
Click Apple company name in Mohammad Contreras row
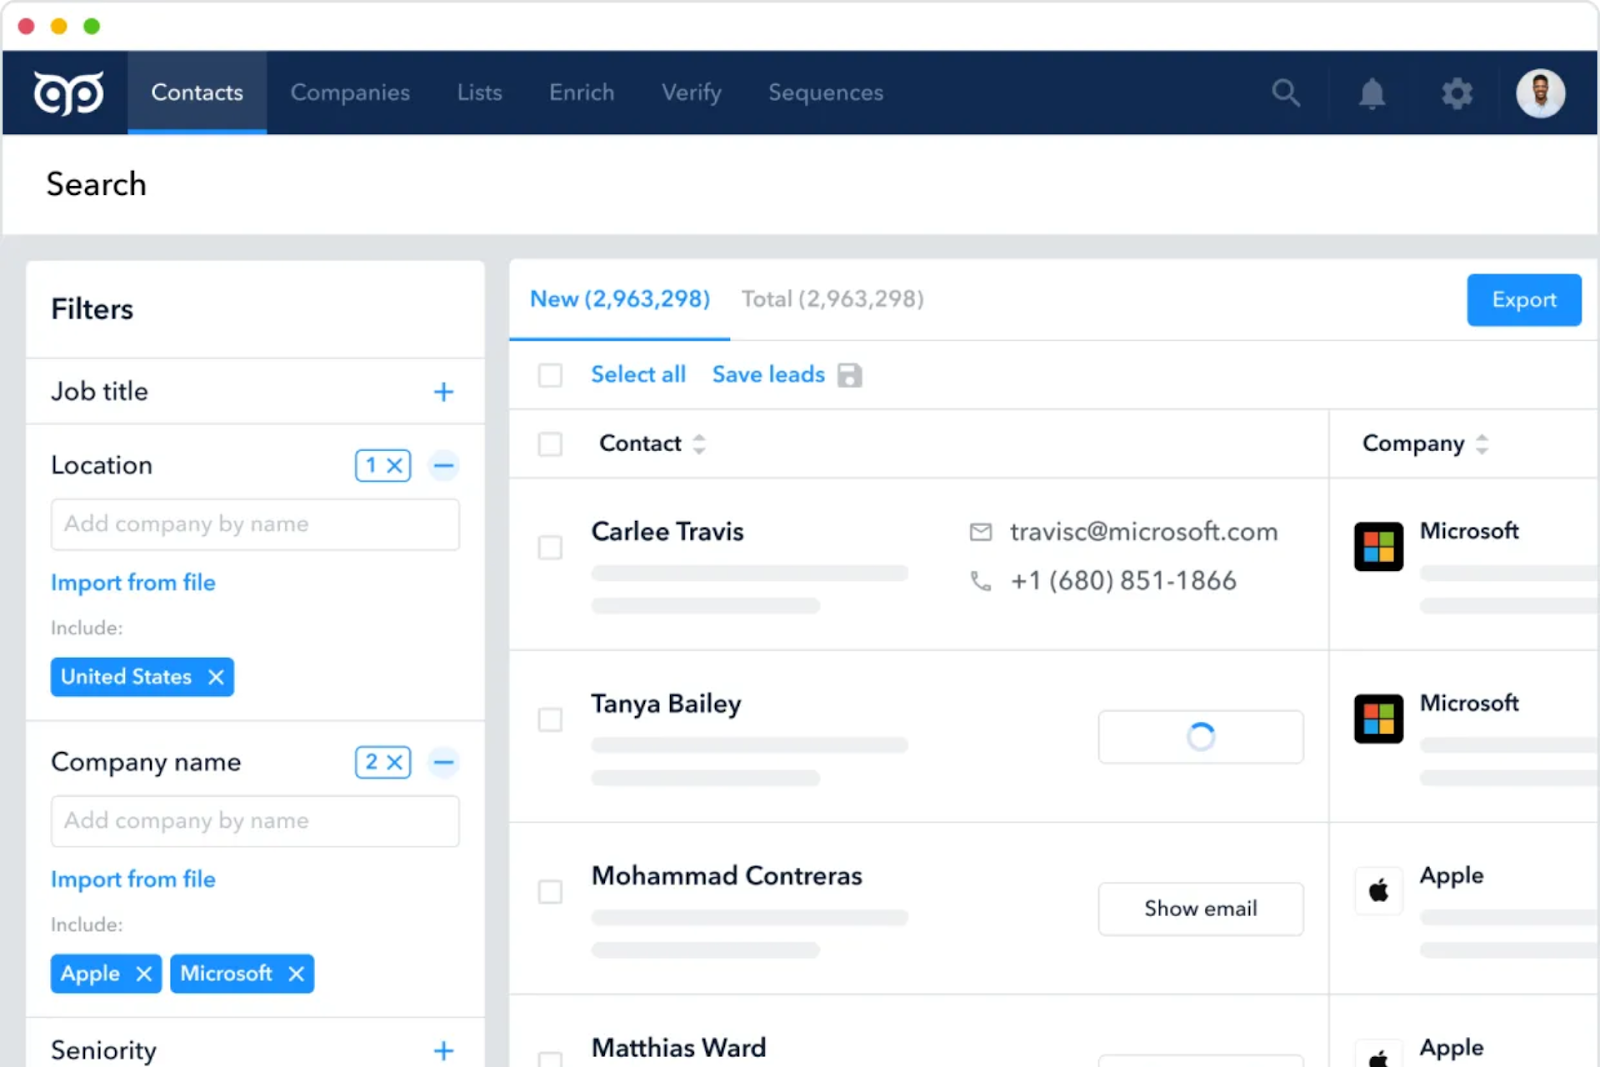[1451, 876]
